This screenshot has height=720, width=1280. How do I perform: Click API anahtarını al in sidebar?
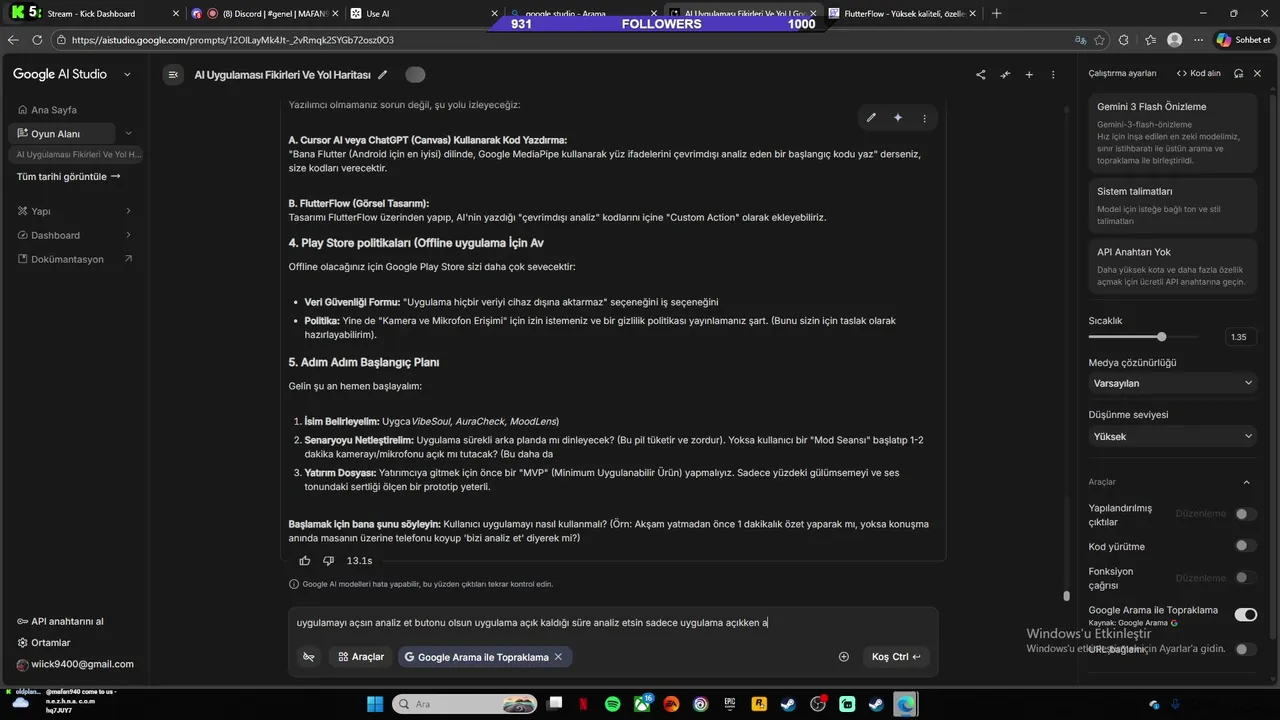pos(60,621)
